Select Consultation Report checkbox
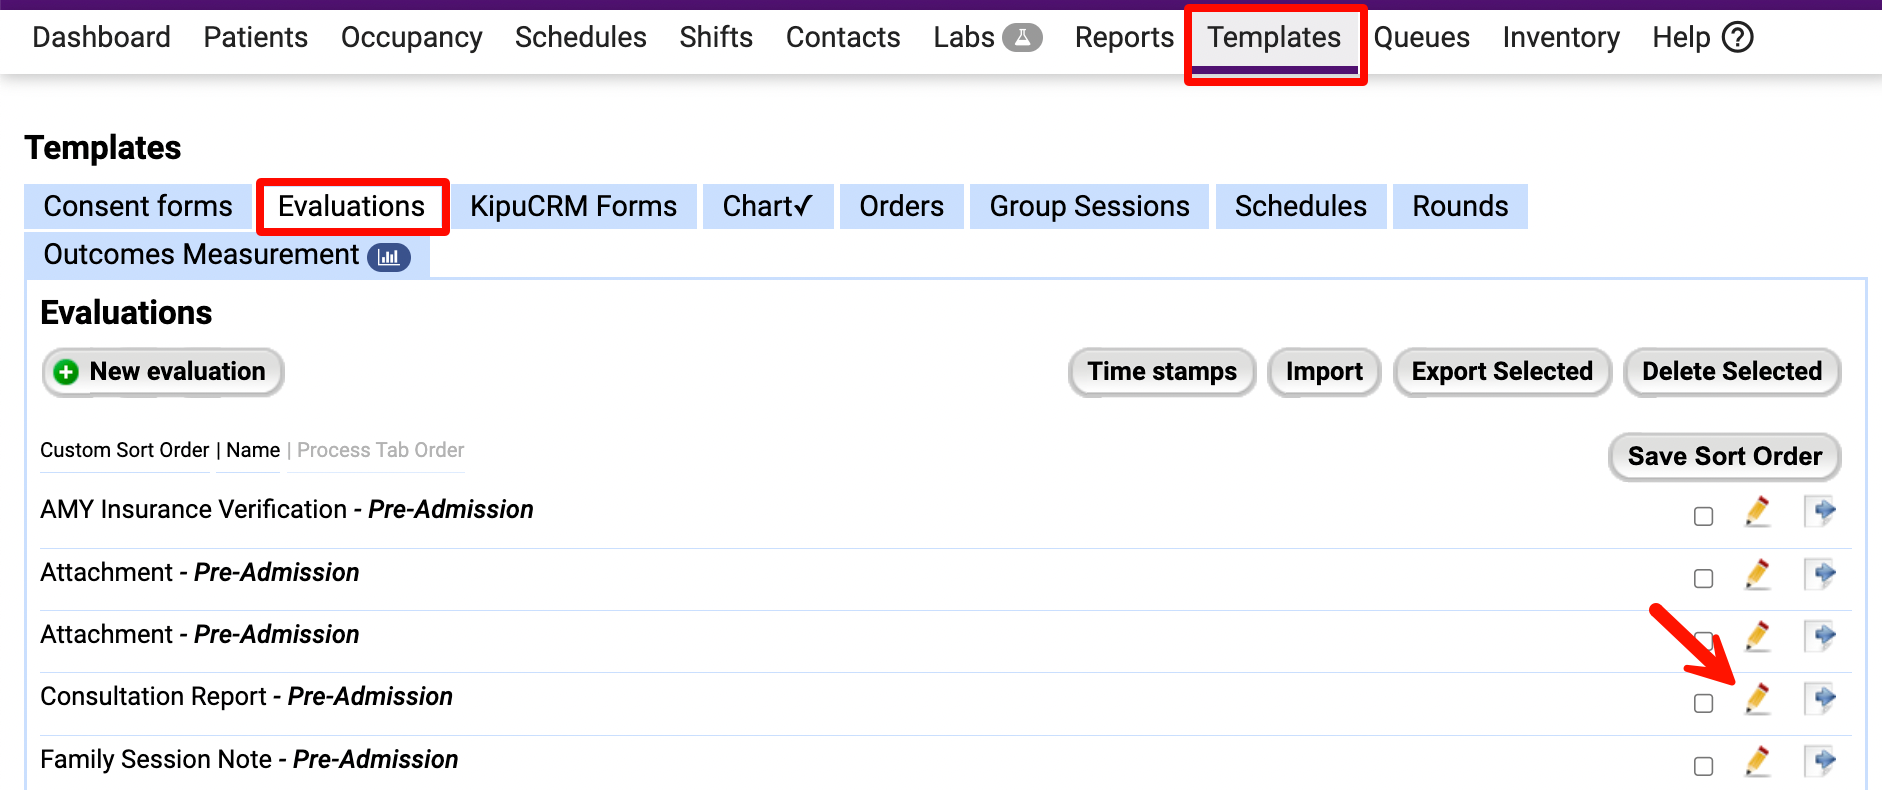 (x=1703, y=703)
